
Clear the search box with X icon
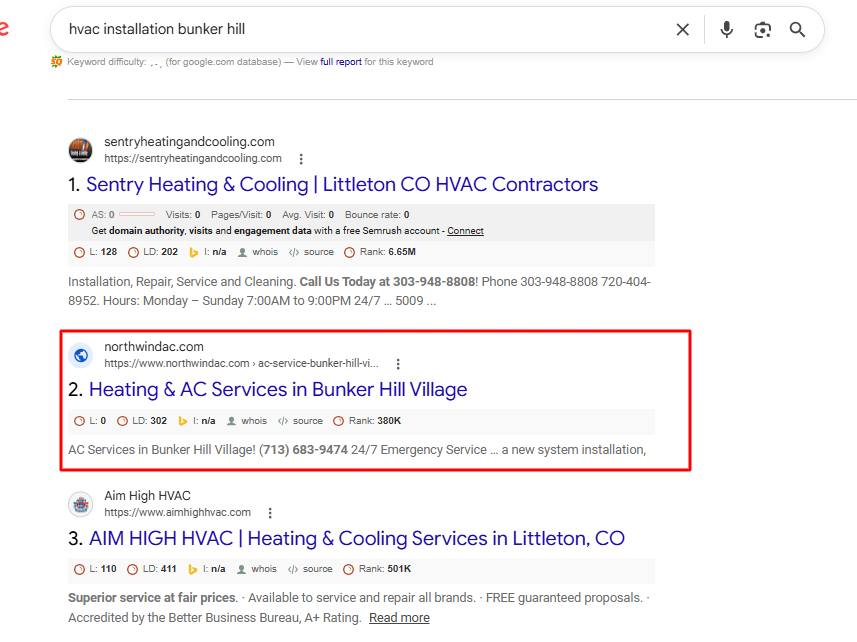tap(683, 30)
